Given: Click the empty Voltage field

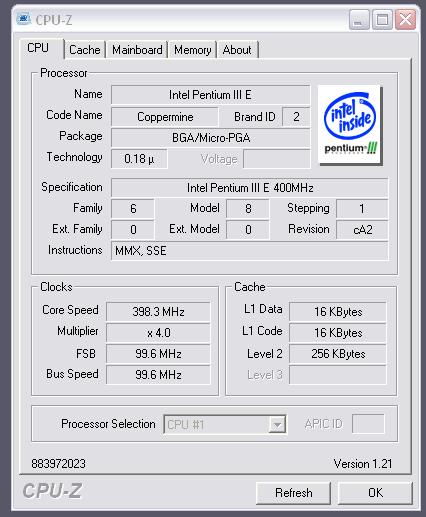Looking at the screenshot, I should 277,159.
